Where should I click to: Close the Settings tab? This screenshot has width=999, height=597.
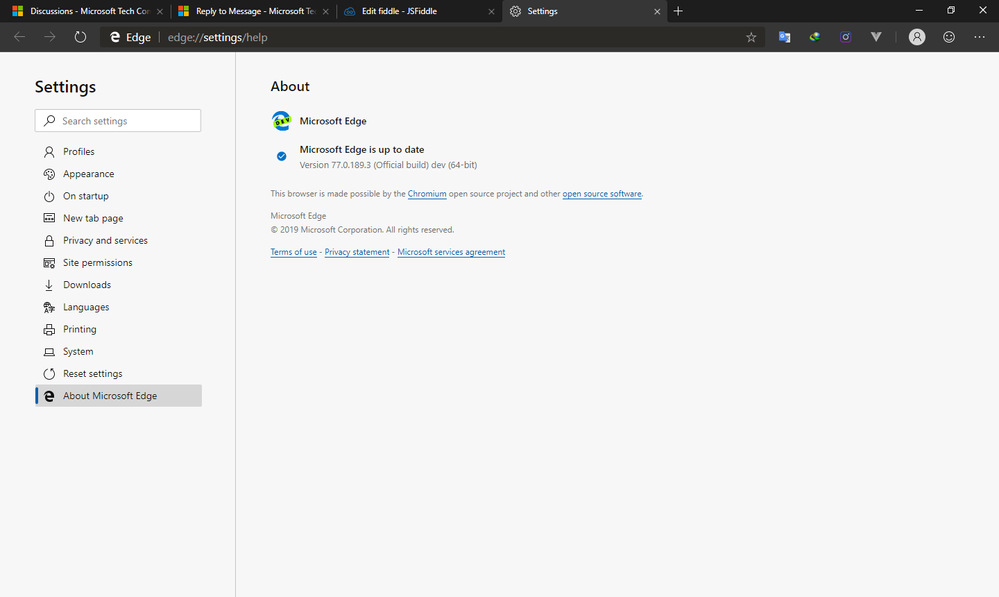click(657, 11)
